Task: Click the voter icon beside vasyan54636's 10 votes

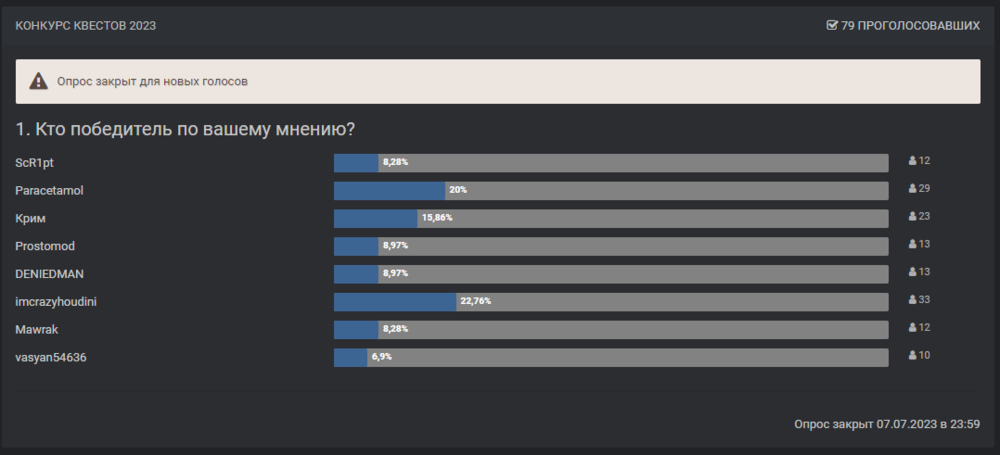Action: [912, 356]
